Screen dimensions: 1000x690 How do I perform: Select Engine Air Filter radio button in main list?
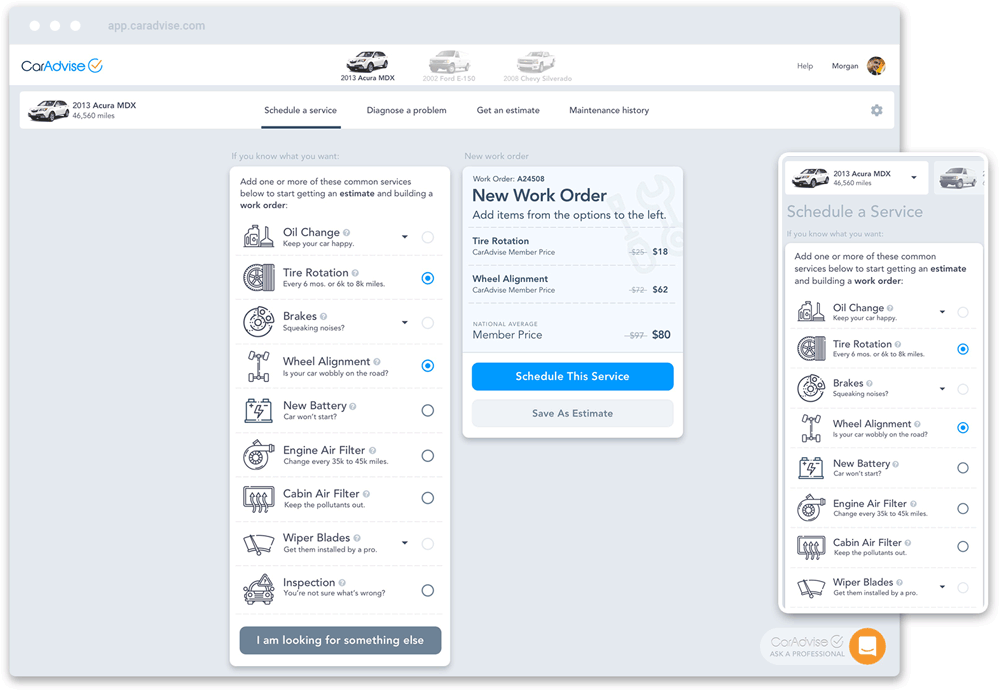click(428, 456)
